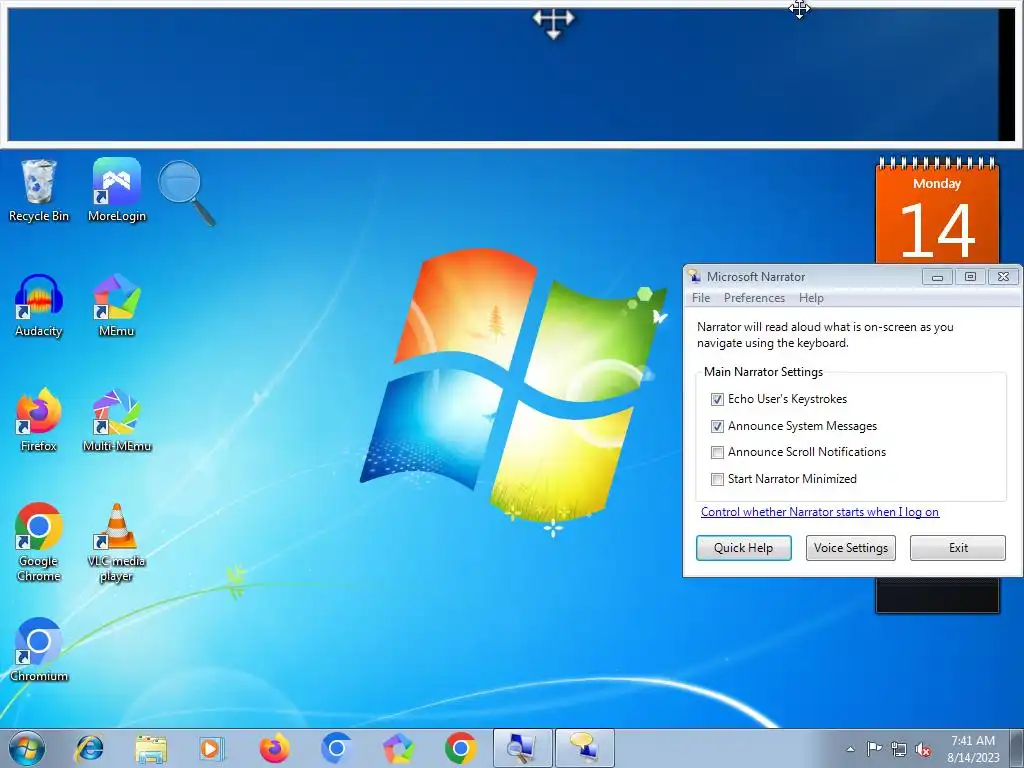This screenshot has height=768, width=1024.
Task: Click the Narrator window title icon
Action: 695,276
